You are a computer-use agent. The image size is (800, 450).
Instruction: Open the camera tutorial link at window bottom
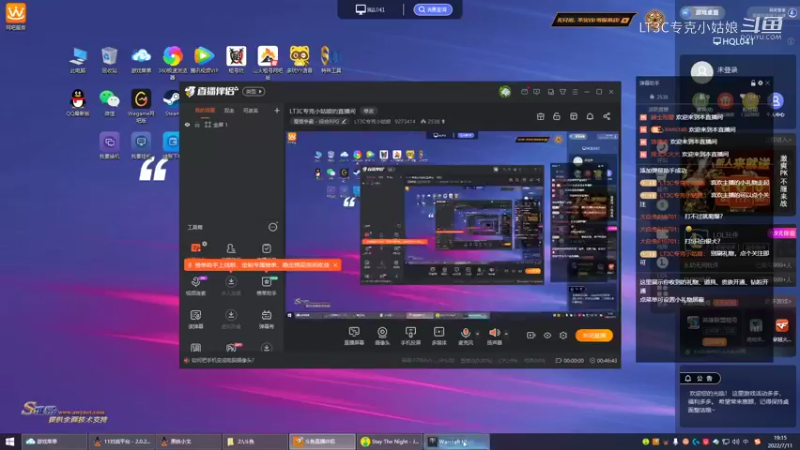click(x=222, y=360)
